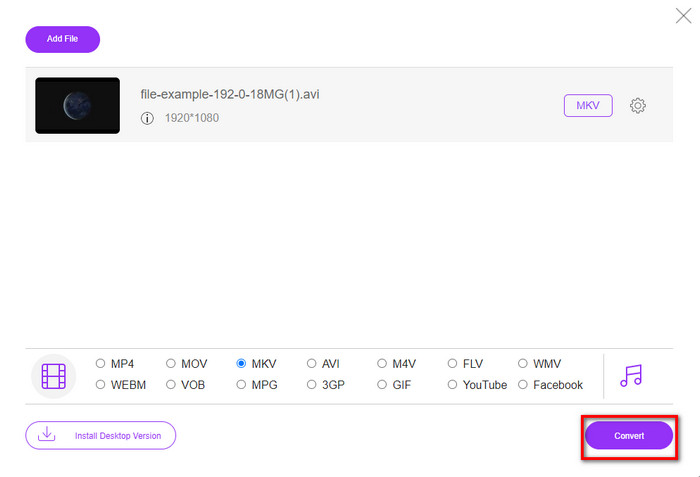Image resolution: width=700 pixels, height=477 pixels.
Task: Click Install Desktop Version button
Action: (101, 436)
